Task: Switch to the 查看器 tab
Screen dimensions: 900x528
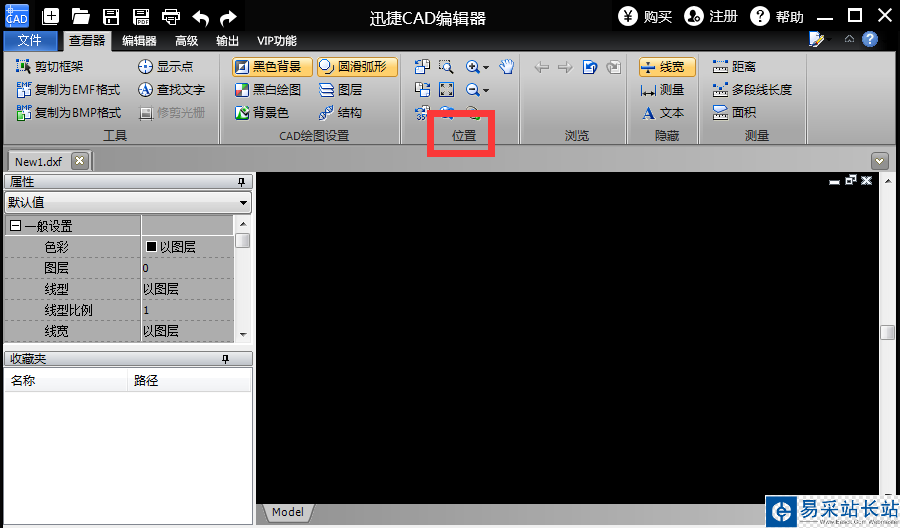Action: point(87,40)
